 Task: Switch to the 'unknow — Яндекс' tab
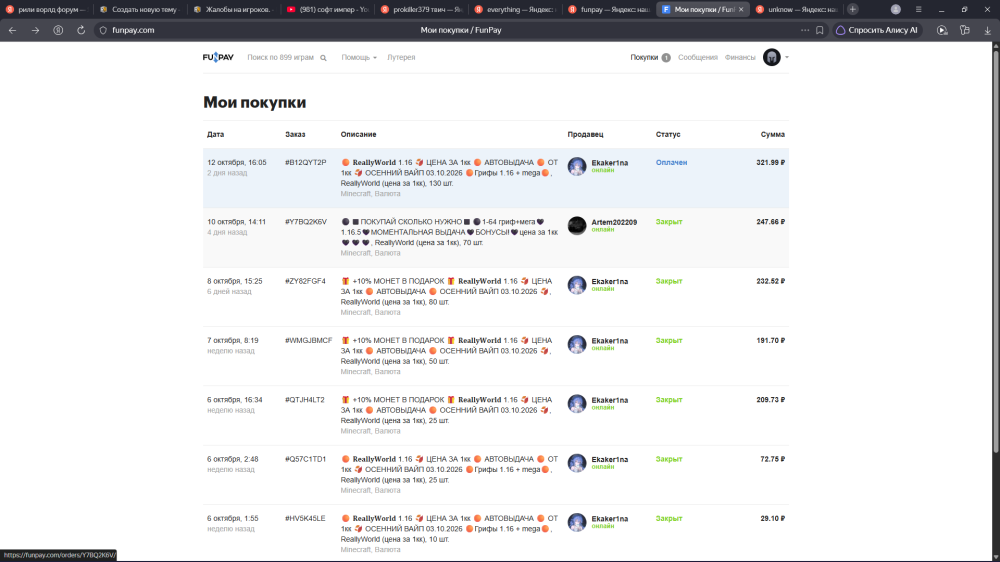point(796,10)
